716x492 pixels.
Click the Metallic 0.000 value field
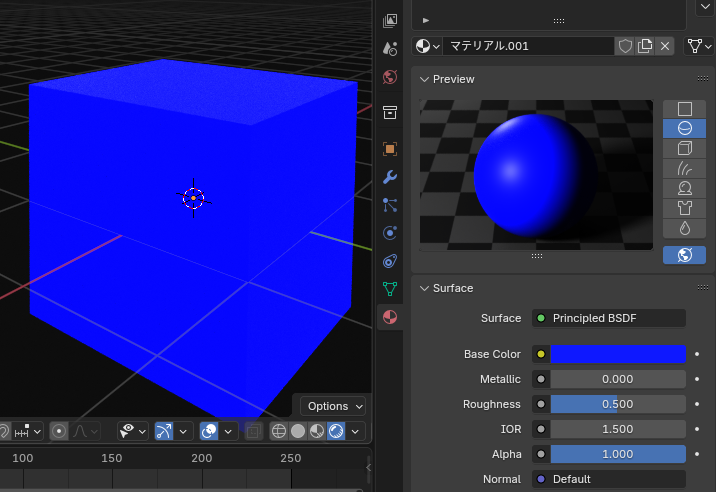pyautogui.click(x=618, y=379)
